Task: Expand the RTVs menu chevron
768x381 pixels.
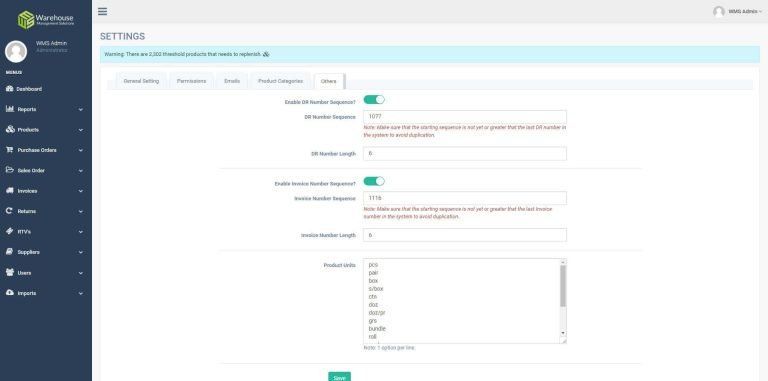Action: (81, 232)
